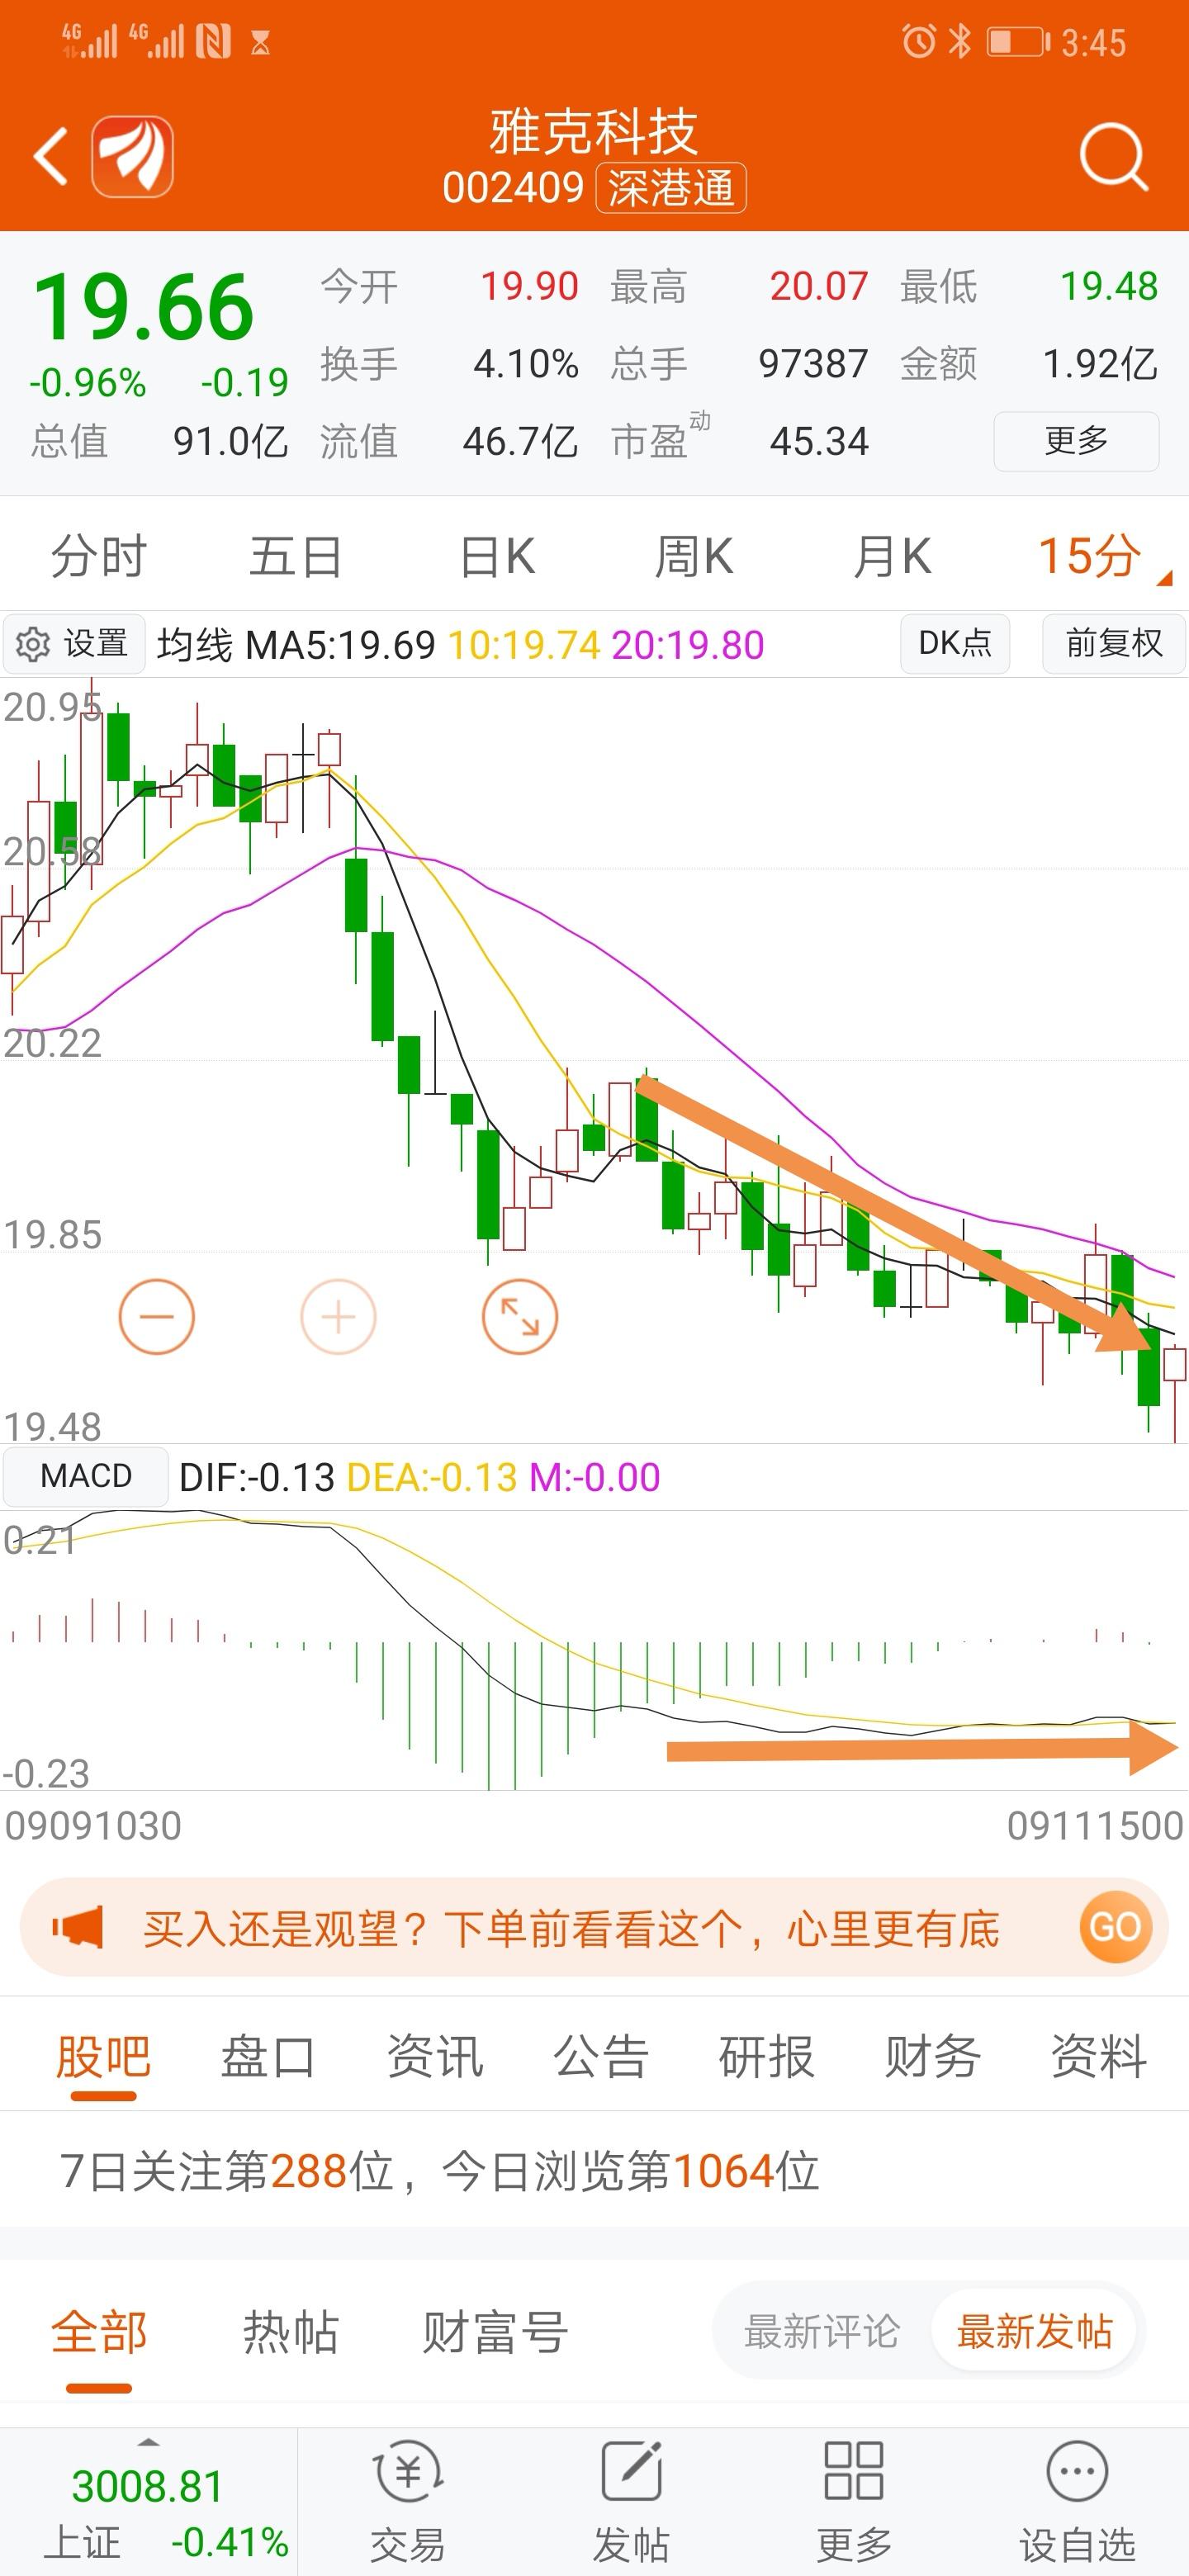
Task: Tap the 19.66 current price
Action: pos(144,307)
